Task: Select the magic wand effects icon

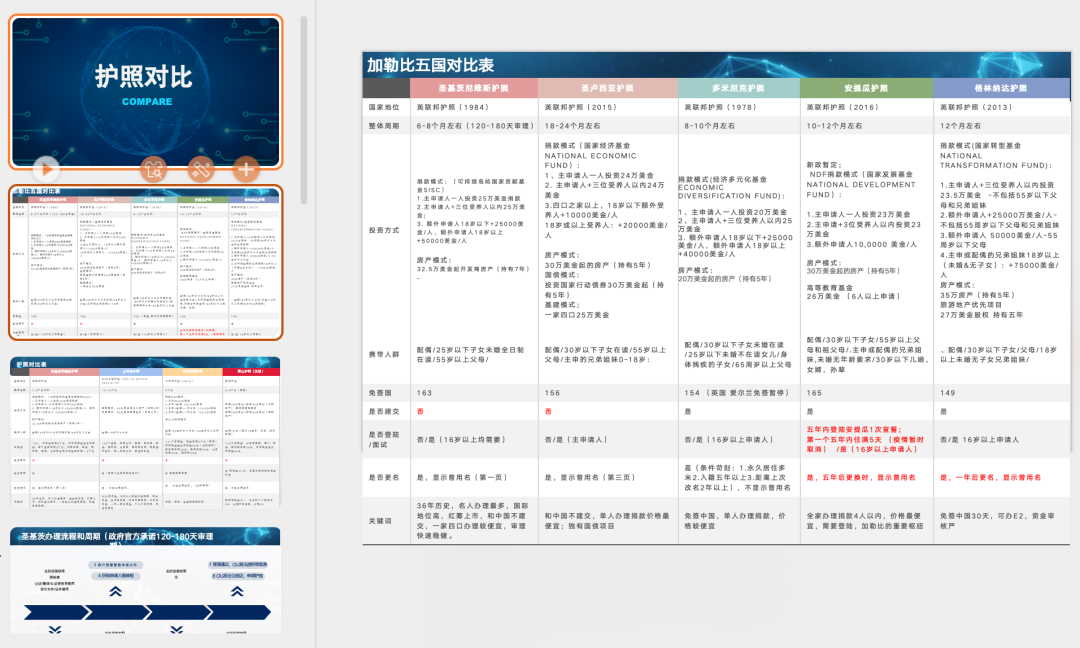Action: [x=199, y=168]
